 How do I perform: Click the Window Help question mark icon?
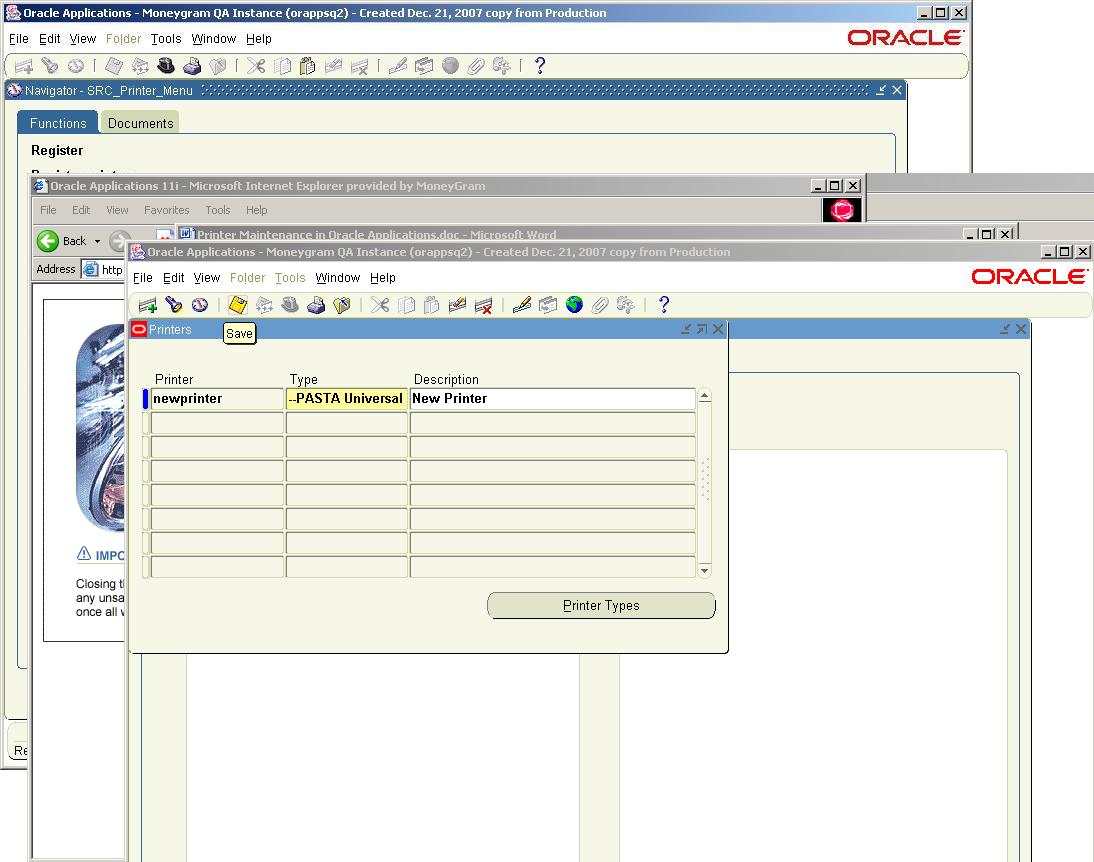[x=662, y=305]
